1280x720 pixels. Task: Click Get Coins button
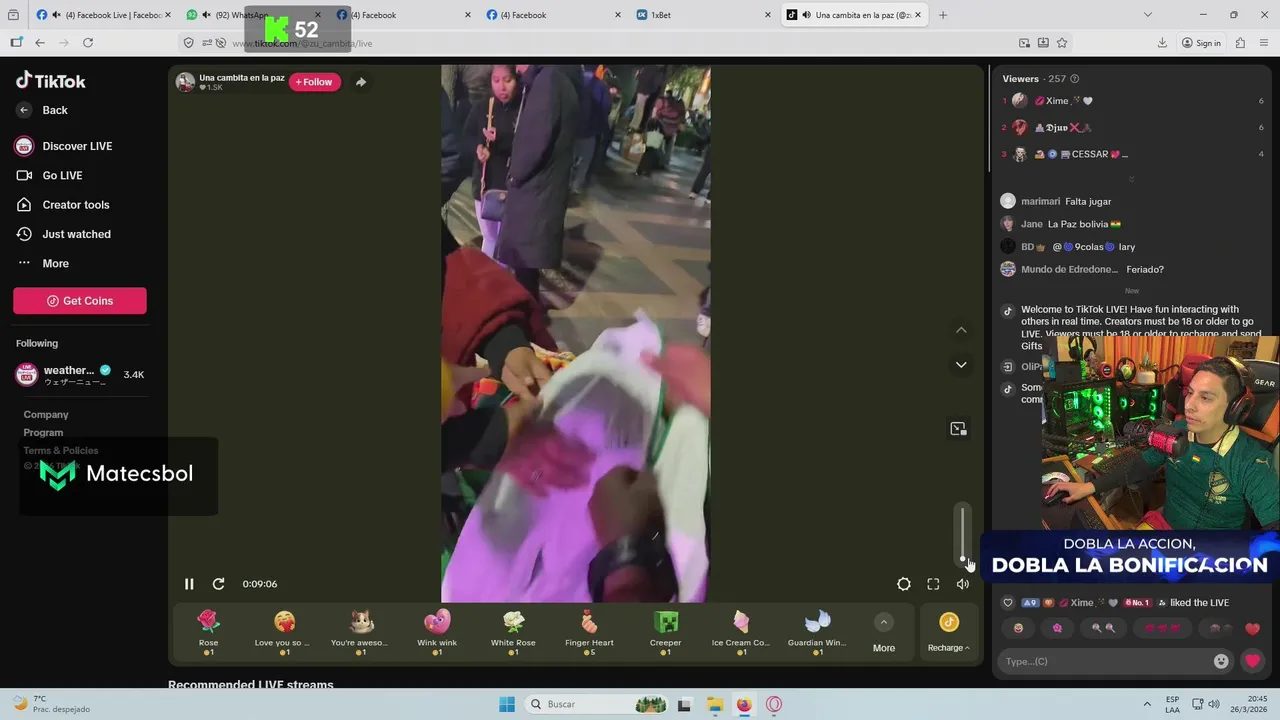80,301
